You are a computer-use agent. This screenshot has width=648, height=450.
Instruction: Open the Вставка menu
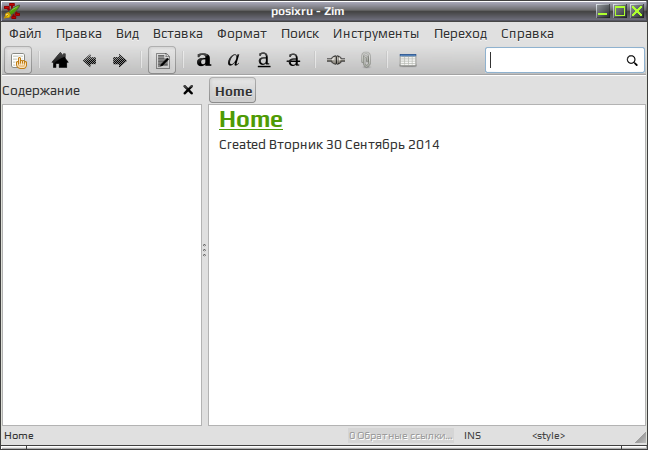(x=178, y=34)
